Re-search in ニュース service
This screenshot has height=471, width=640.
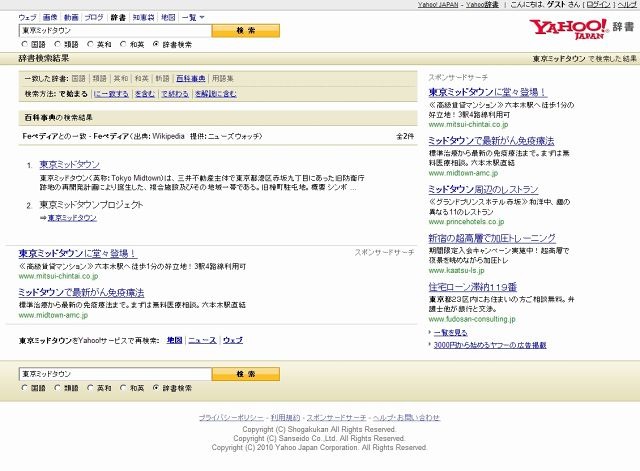pos(202,340)
